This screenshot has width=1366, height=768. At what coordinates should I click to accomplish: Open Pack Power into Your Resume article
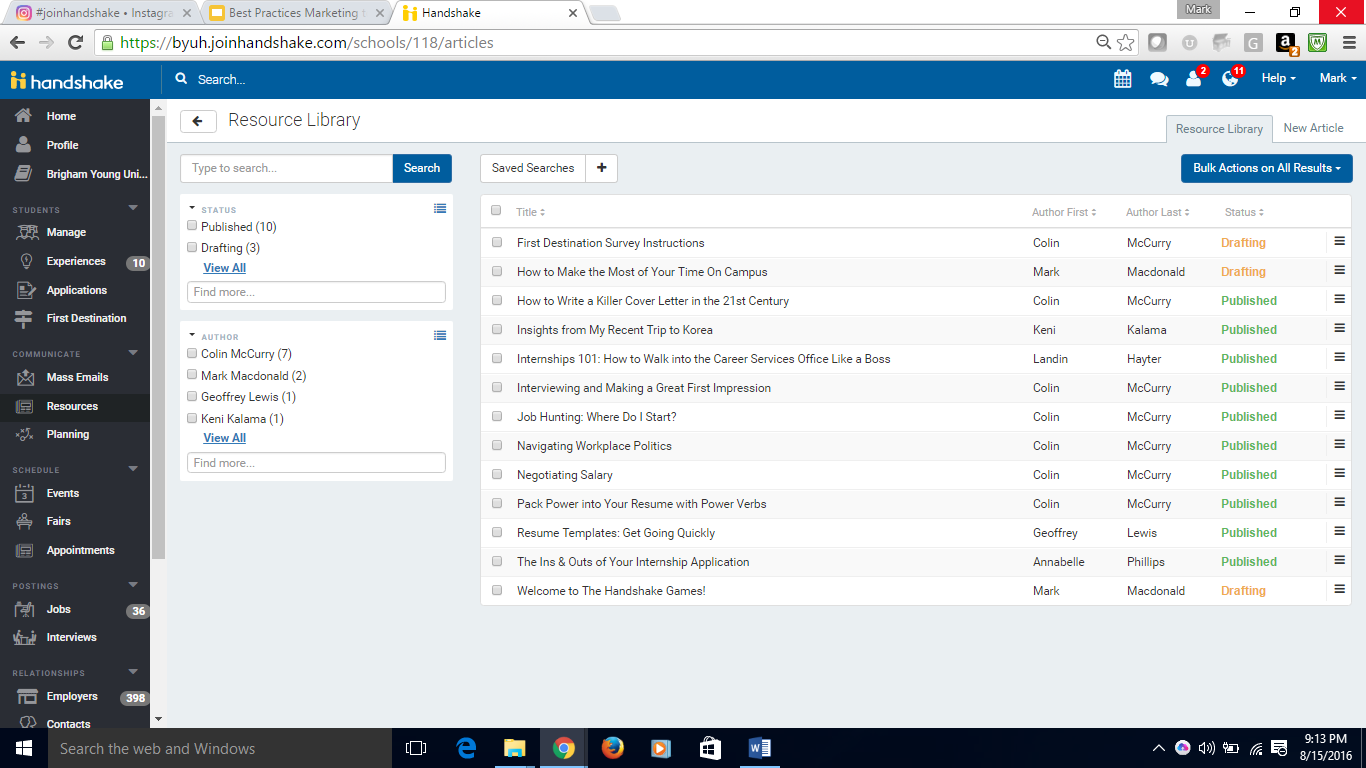click(x=641, y=503)
